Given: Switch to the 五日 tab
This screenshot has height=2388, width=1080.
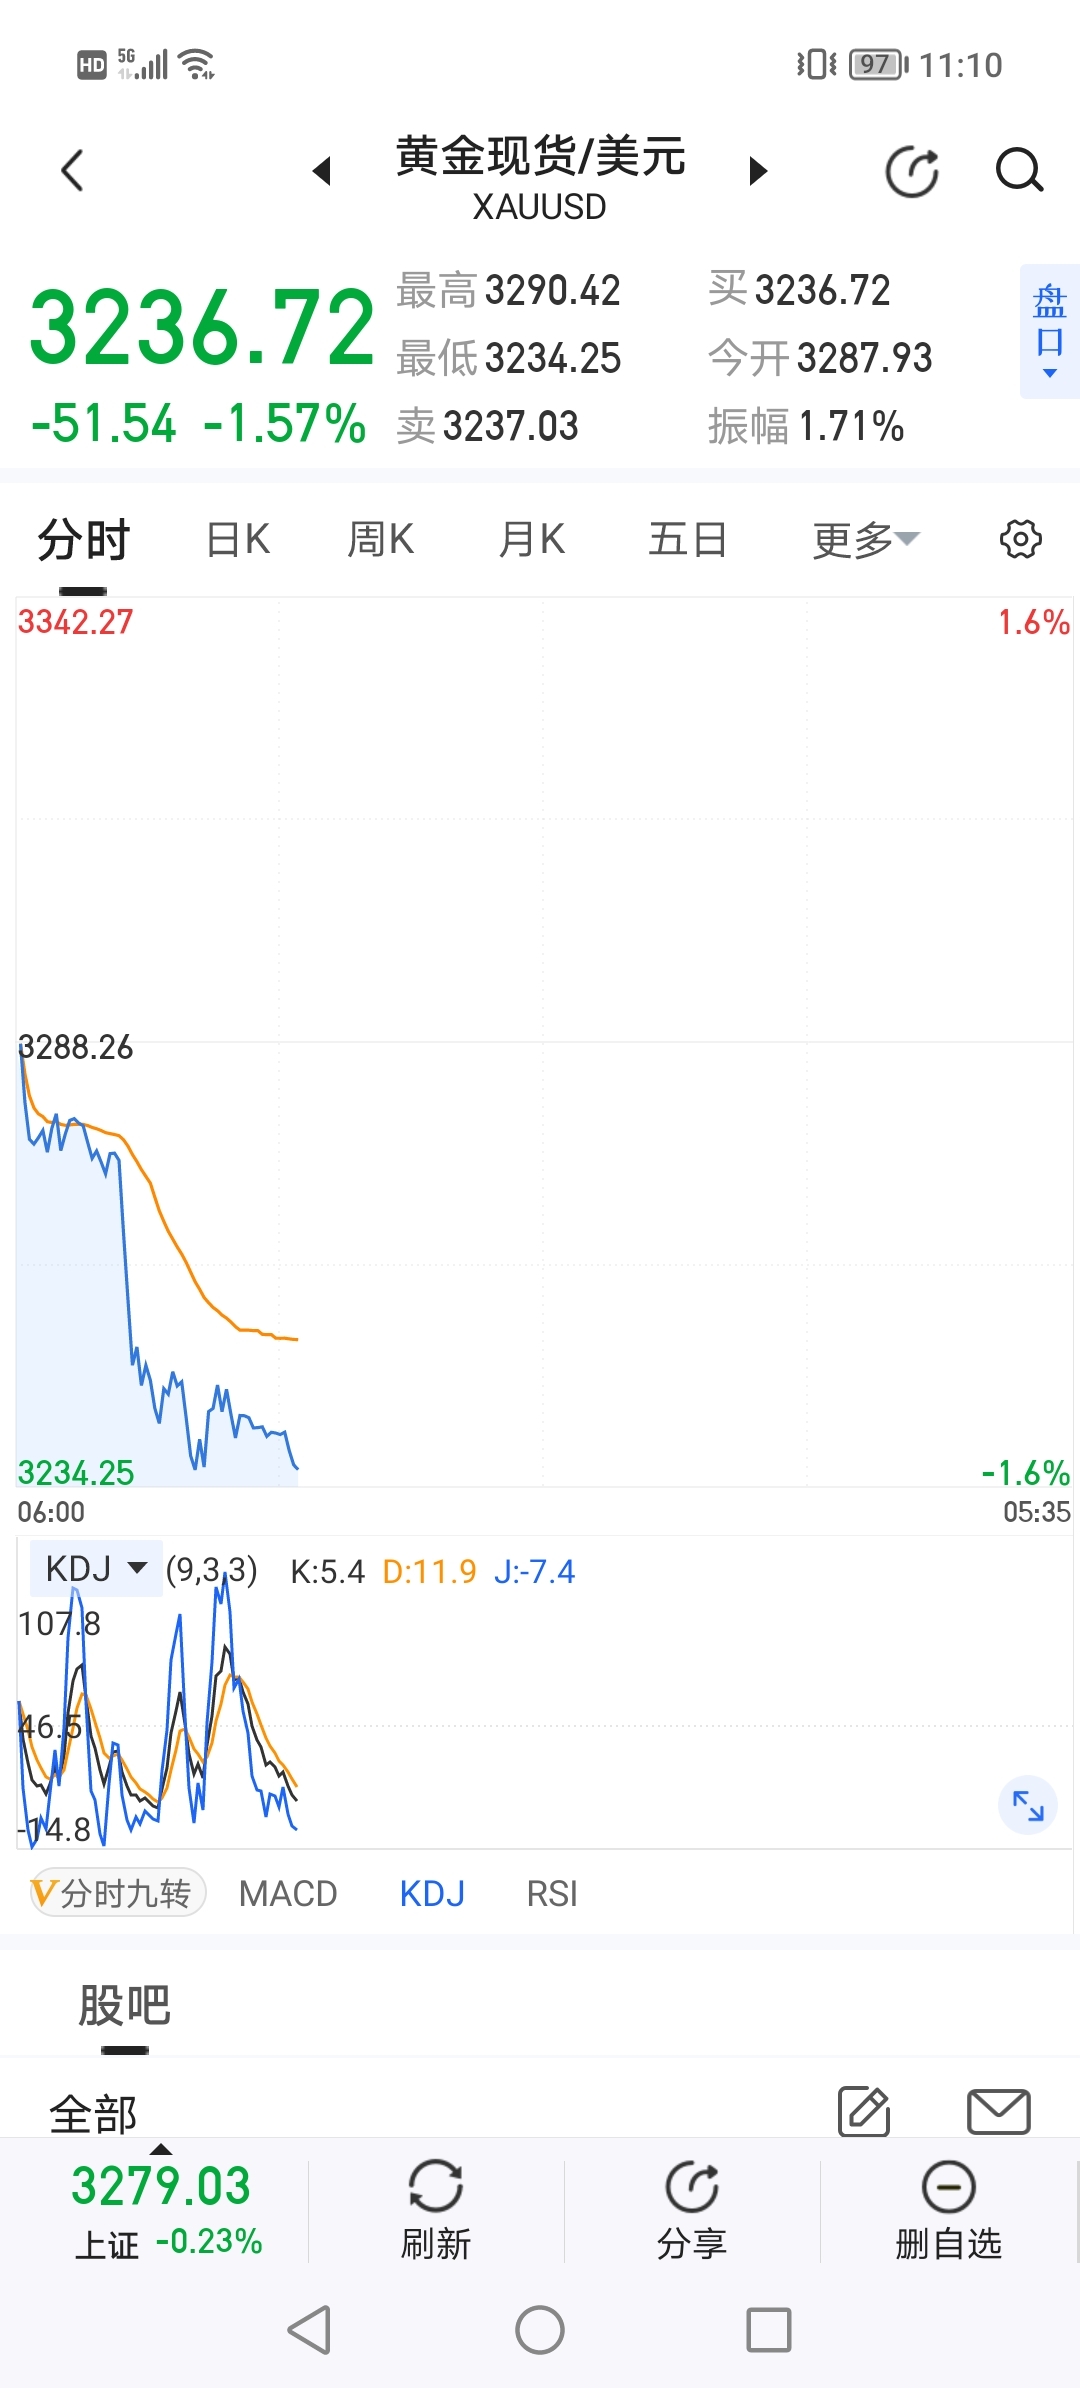Looking at the screenshot, I should click(687, 540).
